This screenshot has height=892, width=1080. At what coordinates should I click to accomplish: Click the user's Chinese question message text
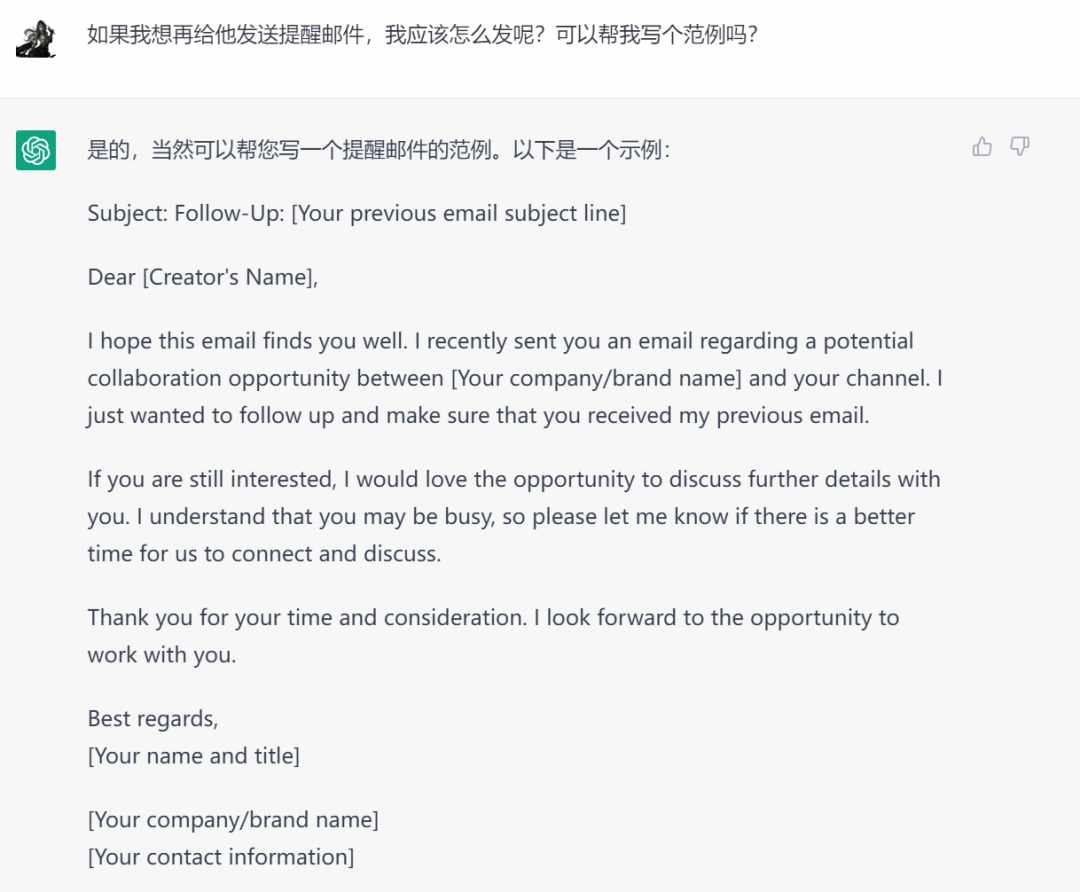[x=422, y=34]
